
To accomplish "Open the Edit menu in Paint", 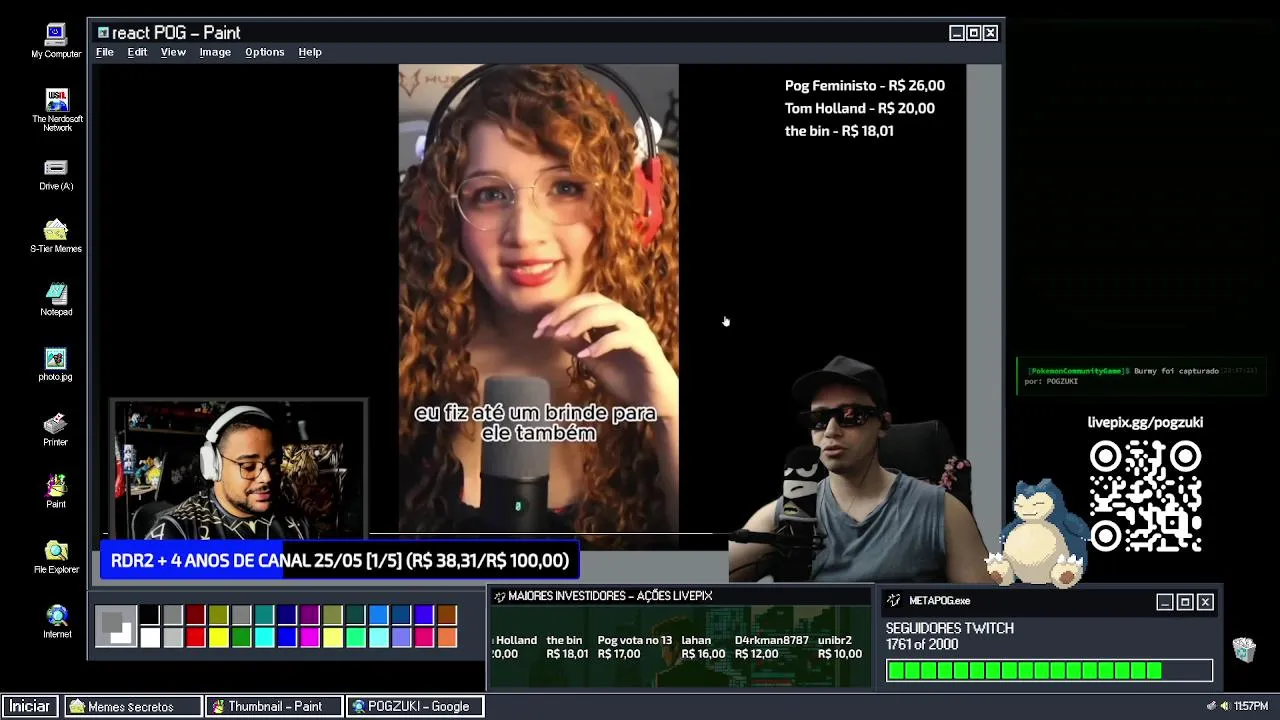I will pos(137,52).
